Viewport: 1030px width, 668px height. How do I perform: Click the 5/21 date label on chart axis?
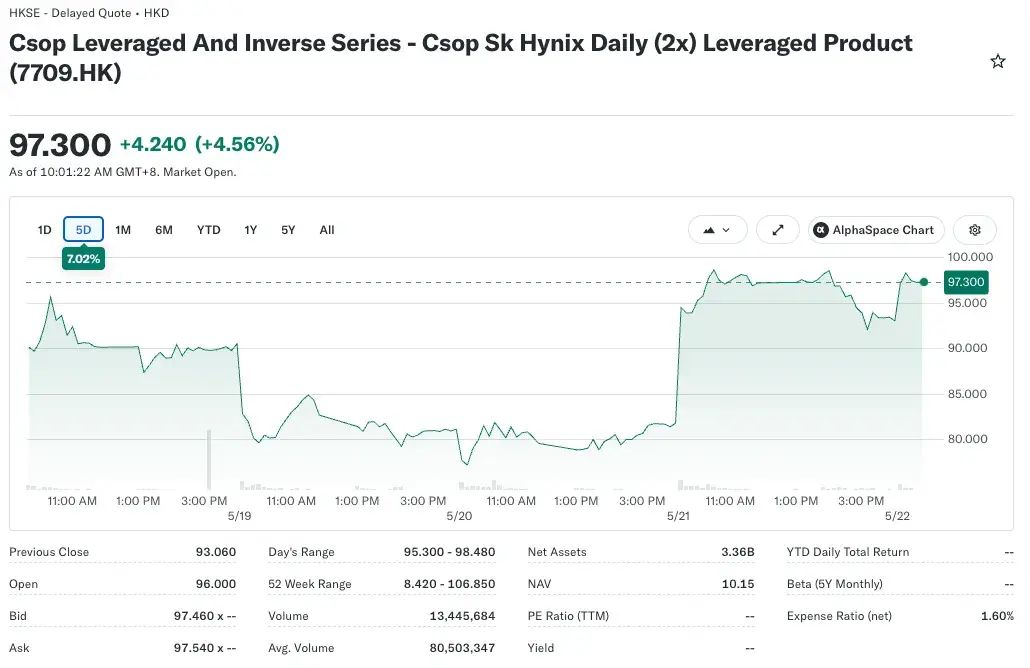[x=679, y=516]
